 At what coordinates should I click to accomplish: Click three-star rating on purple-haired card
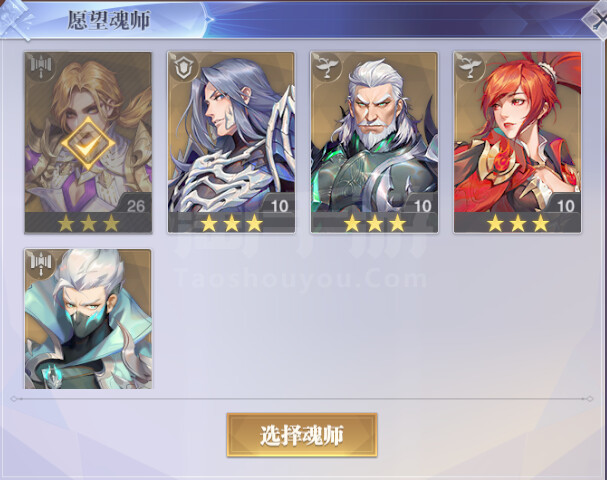coord(231,223)
